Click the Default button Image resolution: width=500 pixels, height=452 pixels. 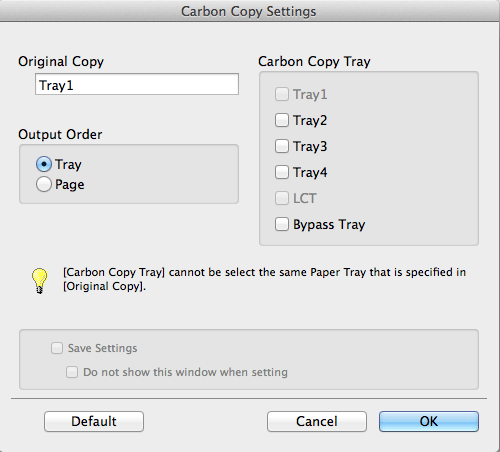coord(94,421)
